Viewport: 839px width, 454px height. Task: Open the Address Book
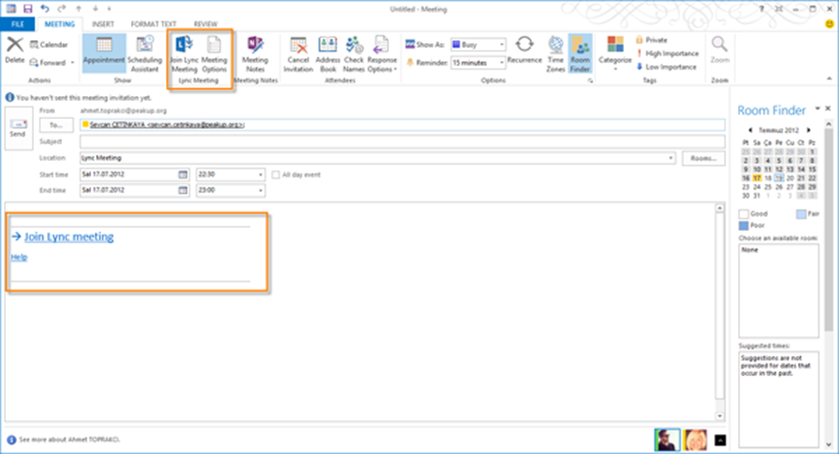tap(327, 54)
